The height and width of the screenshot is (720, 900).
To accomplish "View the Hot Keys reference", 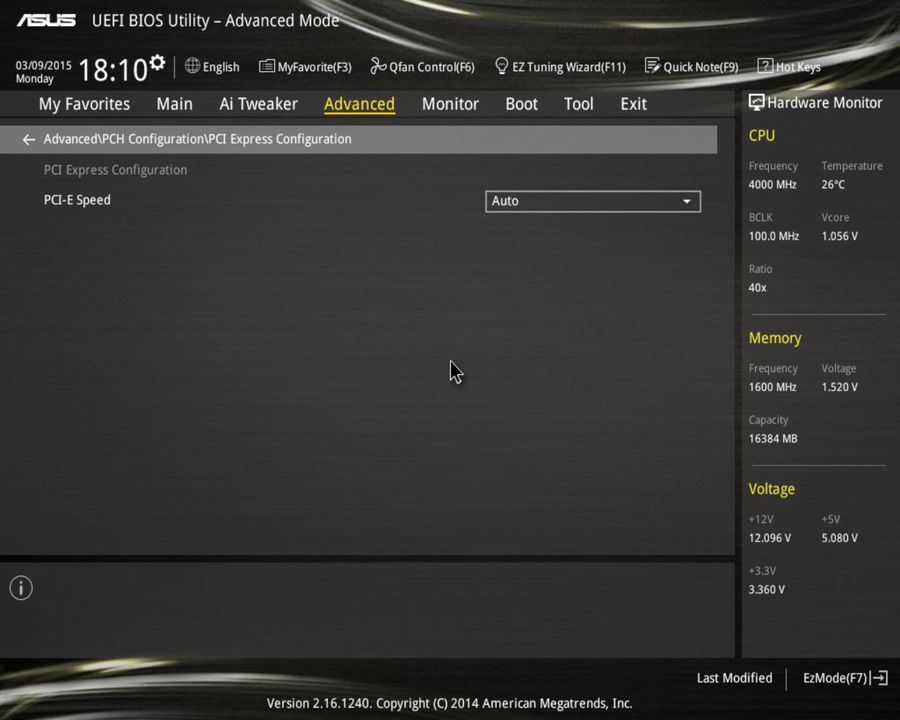I will coord(789,66).
